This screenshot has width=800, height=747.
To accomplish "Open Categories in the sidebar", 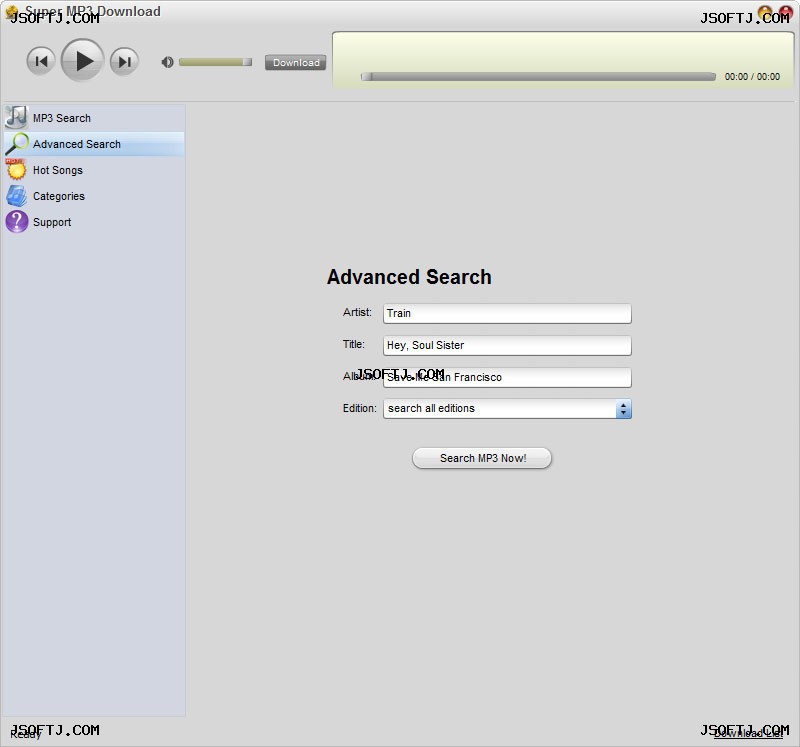I will tap(94, 196).
